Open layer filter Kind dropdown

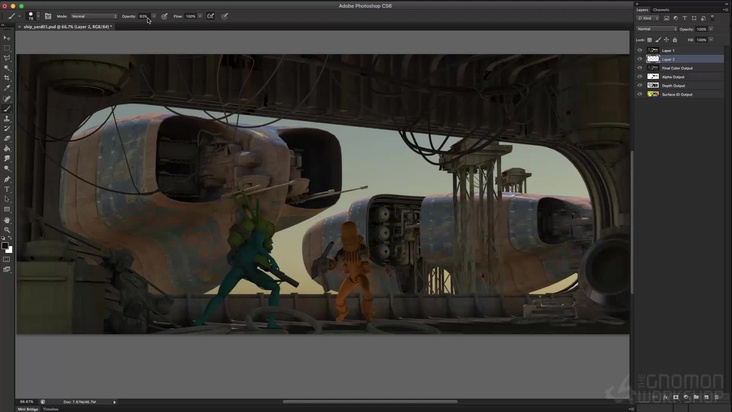click(x=648, y=18)
